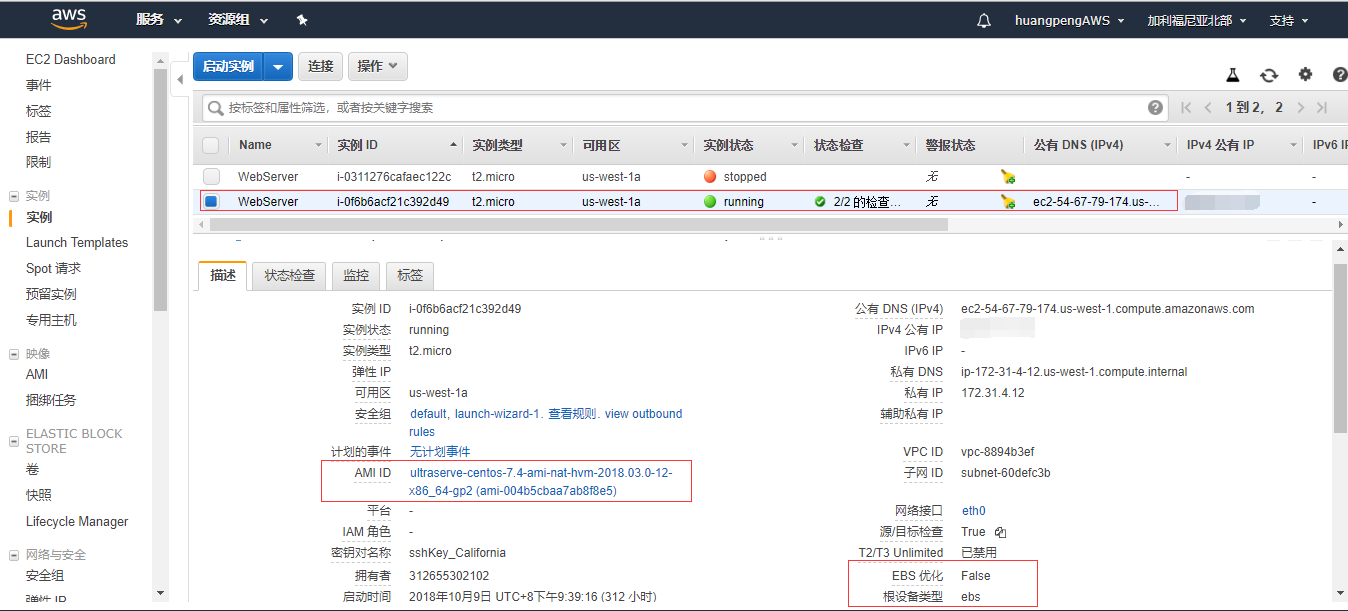Image resolution: width=1348 pixels, height=611 pixels.
Task: Open the eth0 network interface link
Action: tap(973, 511)
